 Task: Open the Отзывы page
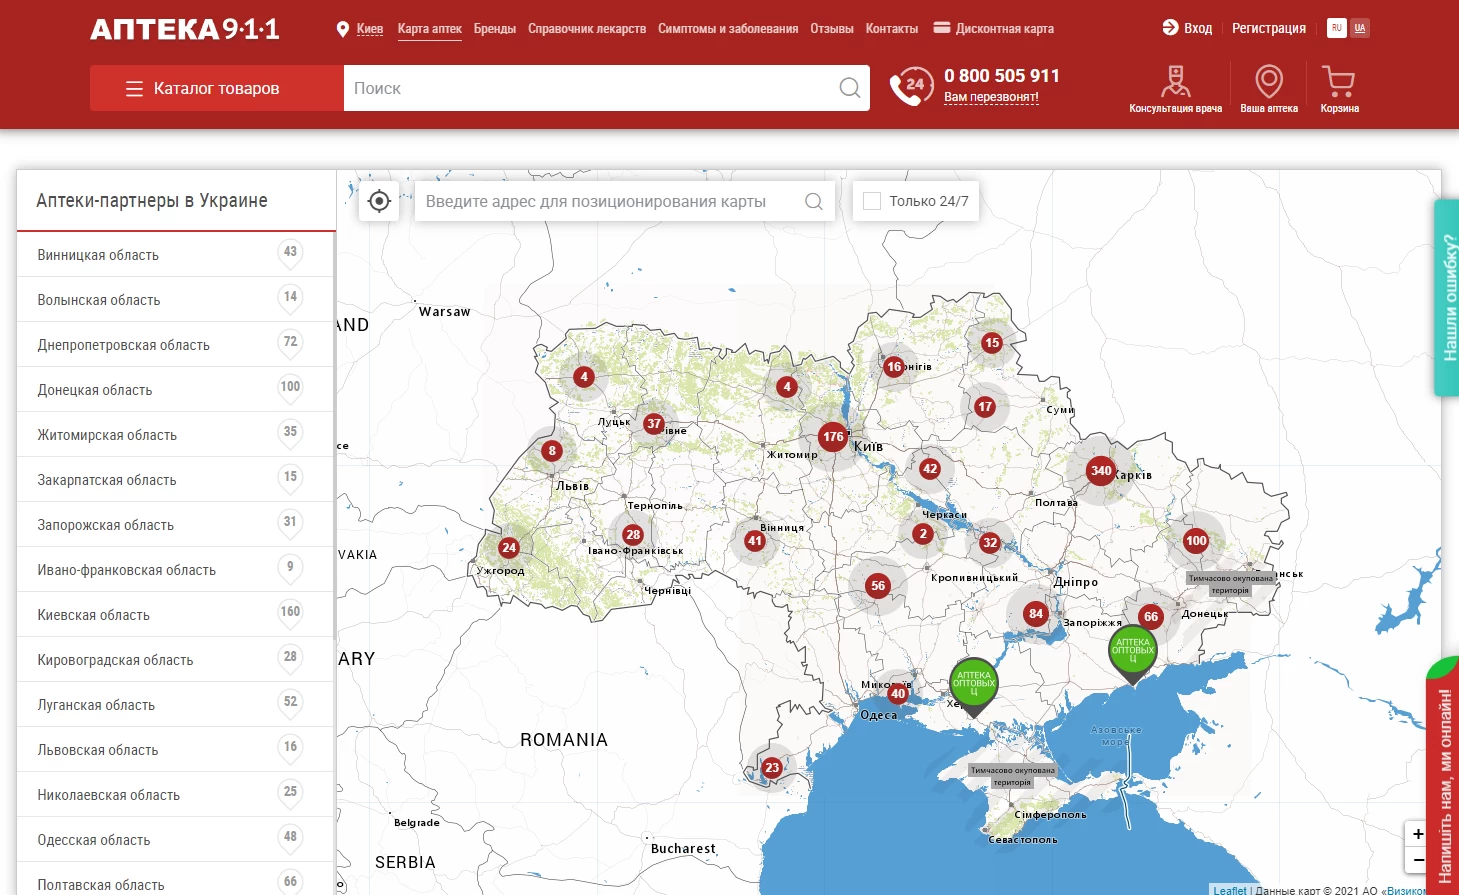(x=832, y=29)
